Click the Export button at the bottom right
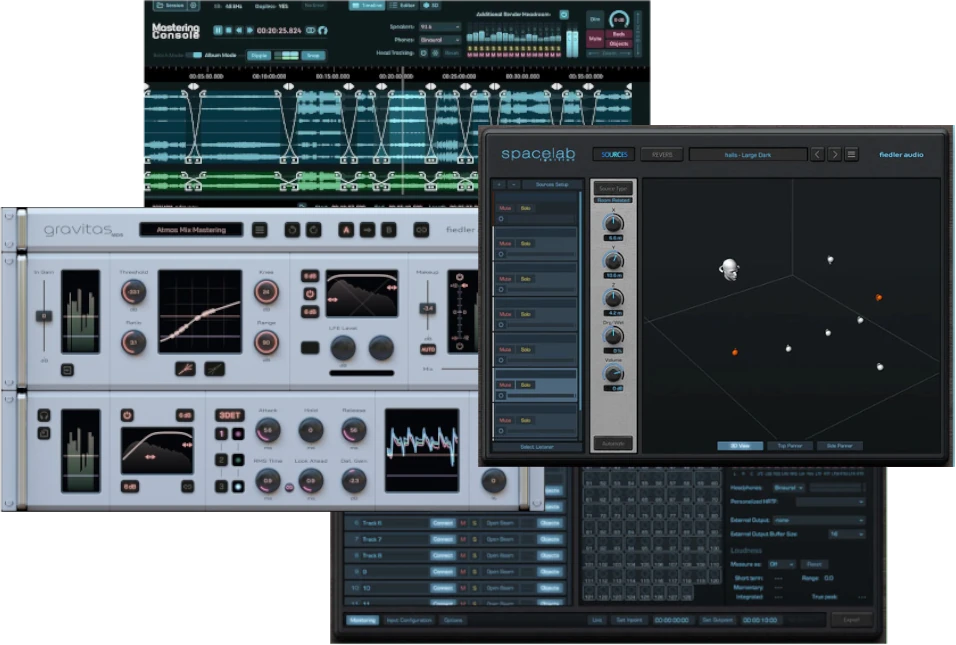Viewport: 956px width, 645px height. [x=852, y=620]
